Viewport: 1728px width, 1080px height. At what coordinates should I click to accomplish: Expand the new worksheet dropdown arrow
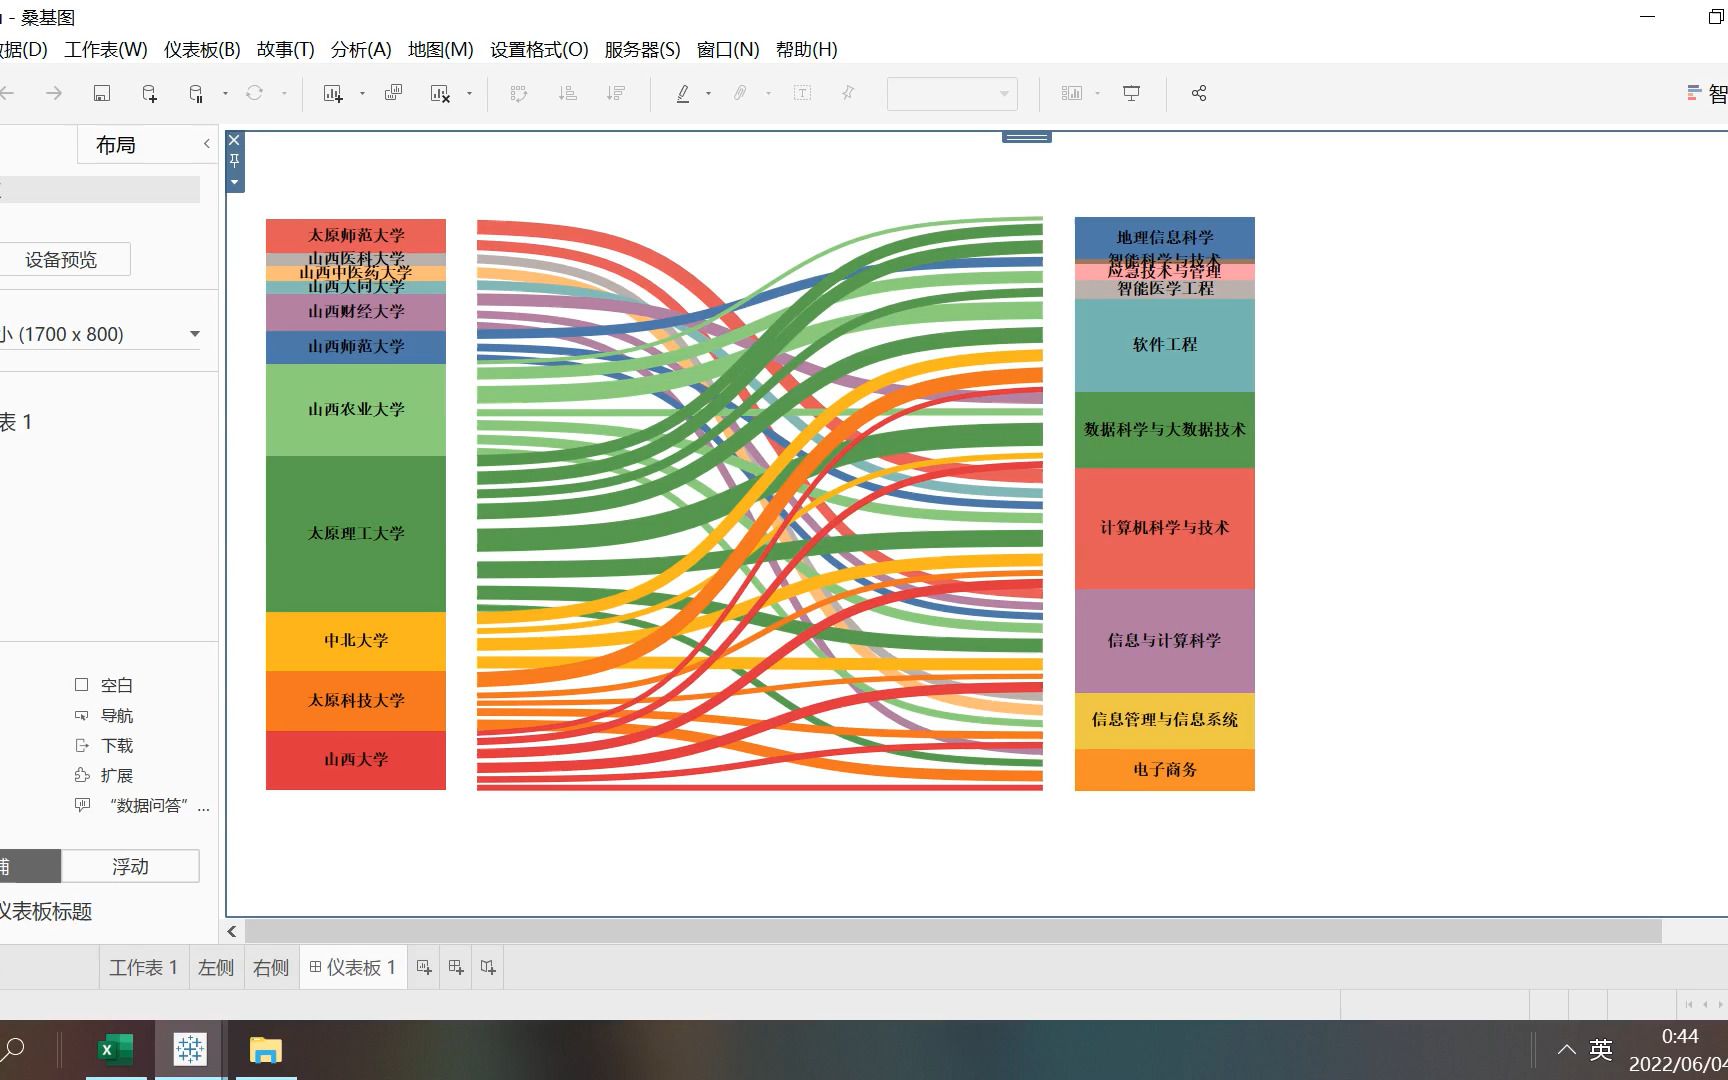(362, 93)
